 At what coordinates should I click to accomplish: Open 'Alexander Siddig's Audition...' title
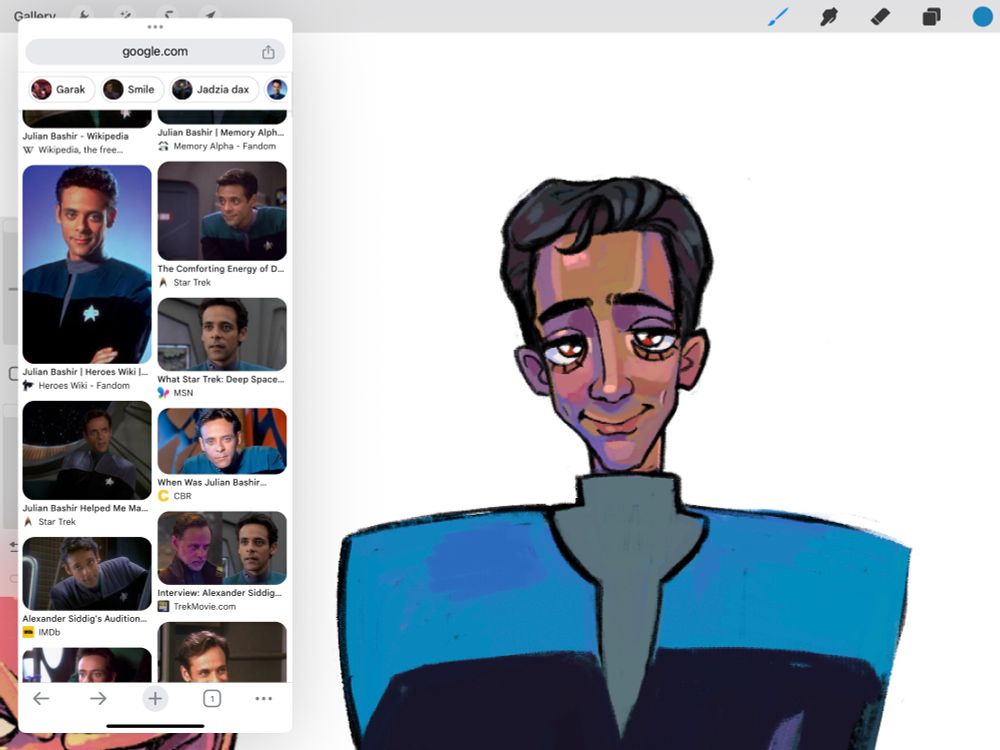click(84, 618)
